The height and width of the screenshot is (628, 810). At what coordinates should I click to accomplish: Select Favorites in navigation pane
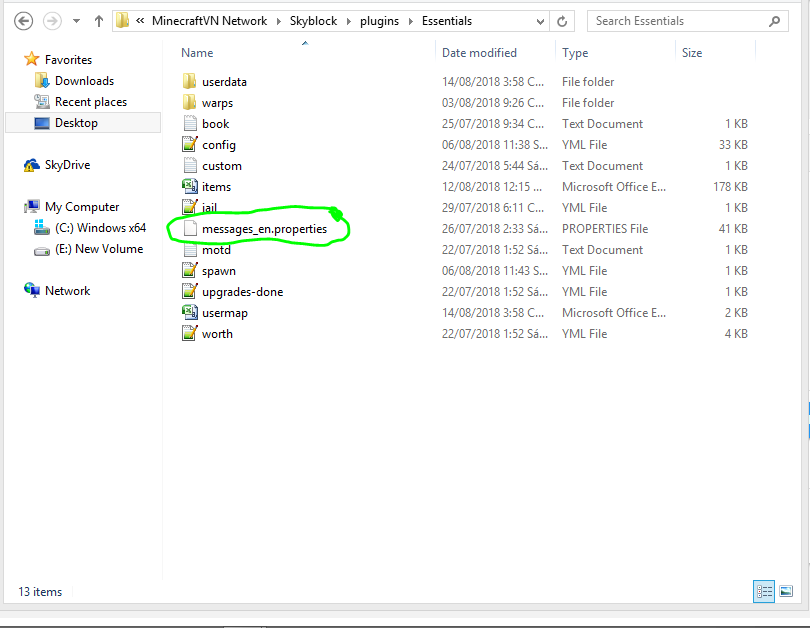click(x=68, y=60)
